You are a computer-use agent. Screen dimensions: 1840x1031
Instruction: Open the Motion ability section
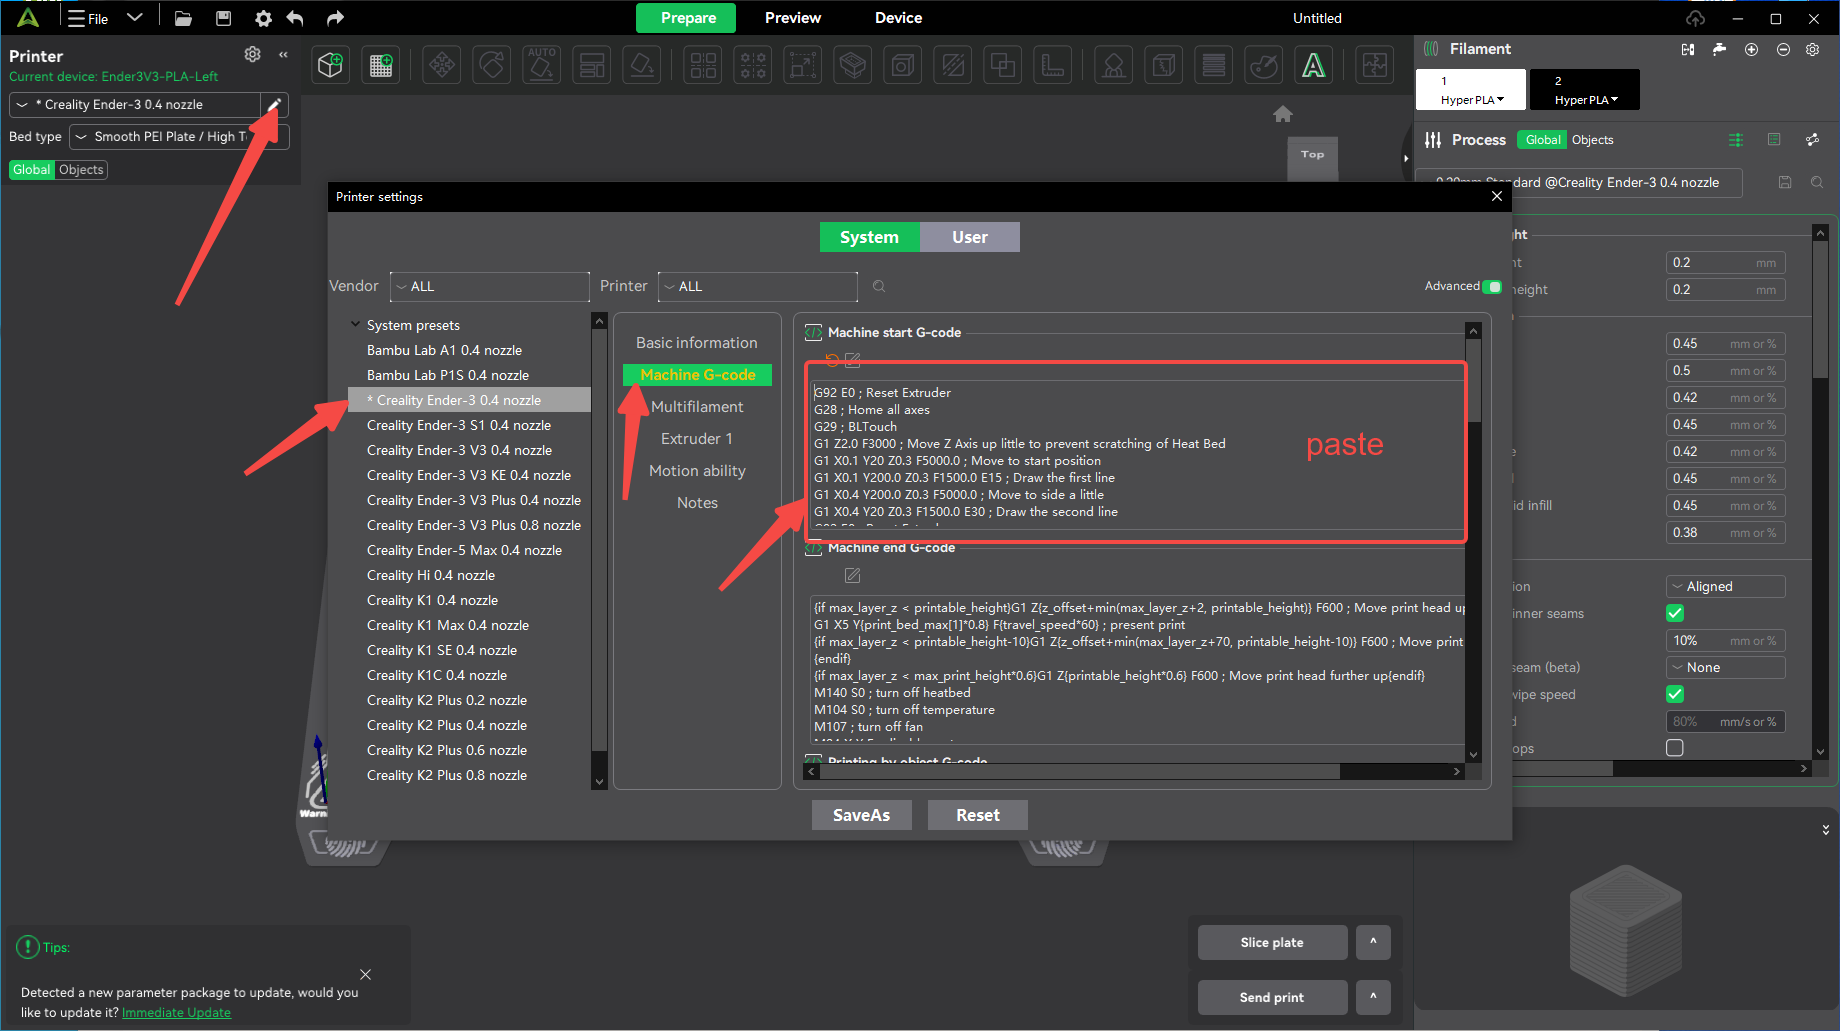[x=697, y=471]
